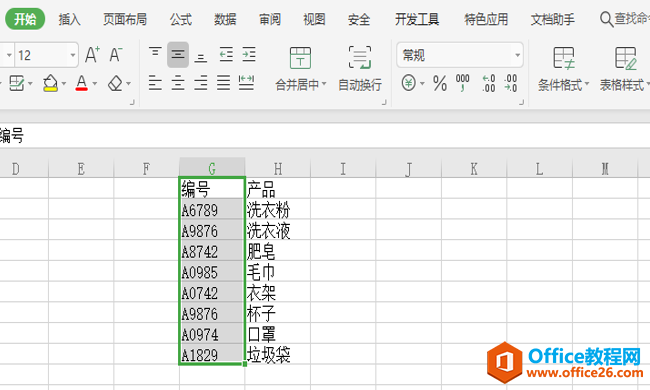Align text left
The height and width of the screenshot is (390, 650).
click(155, 83)
